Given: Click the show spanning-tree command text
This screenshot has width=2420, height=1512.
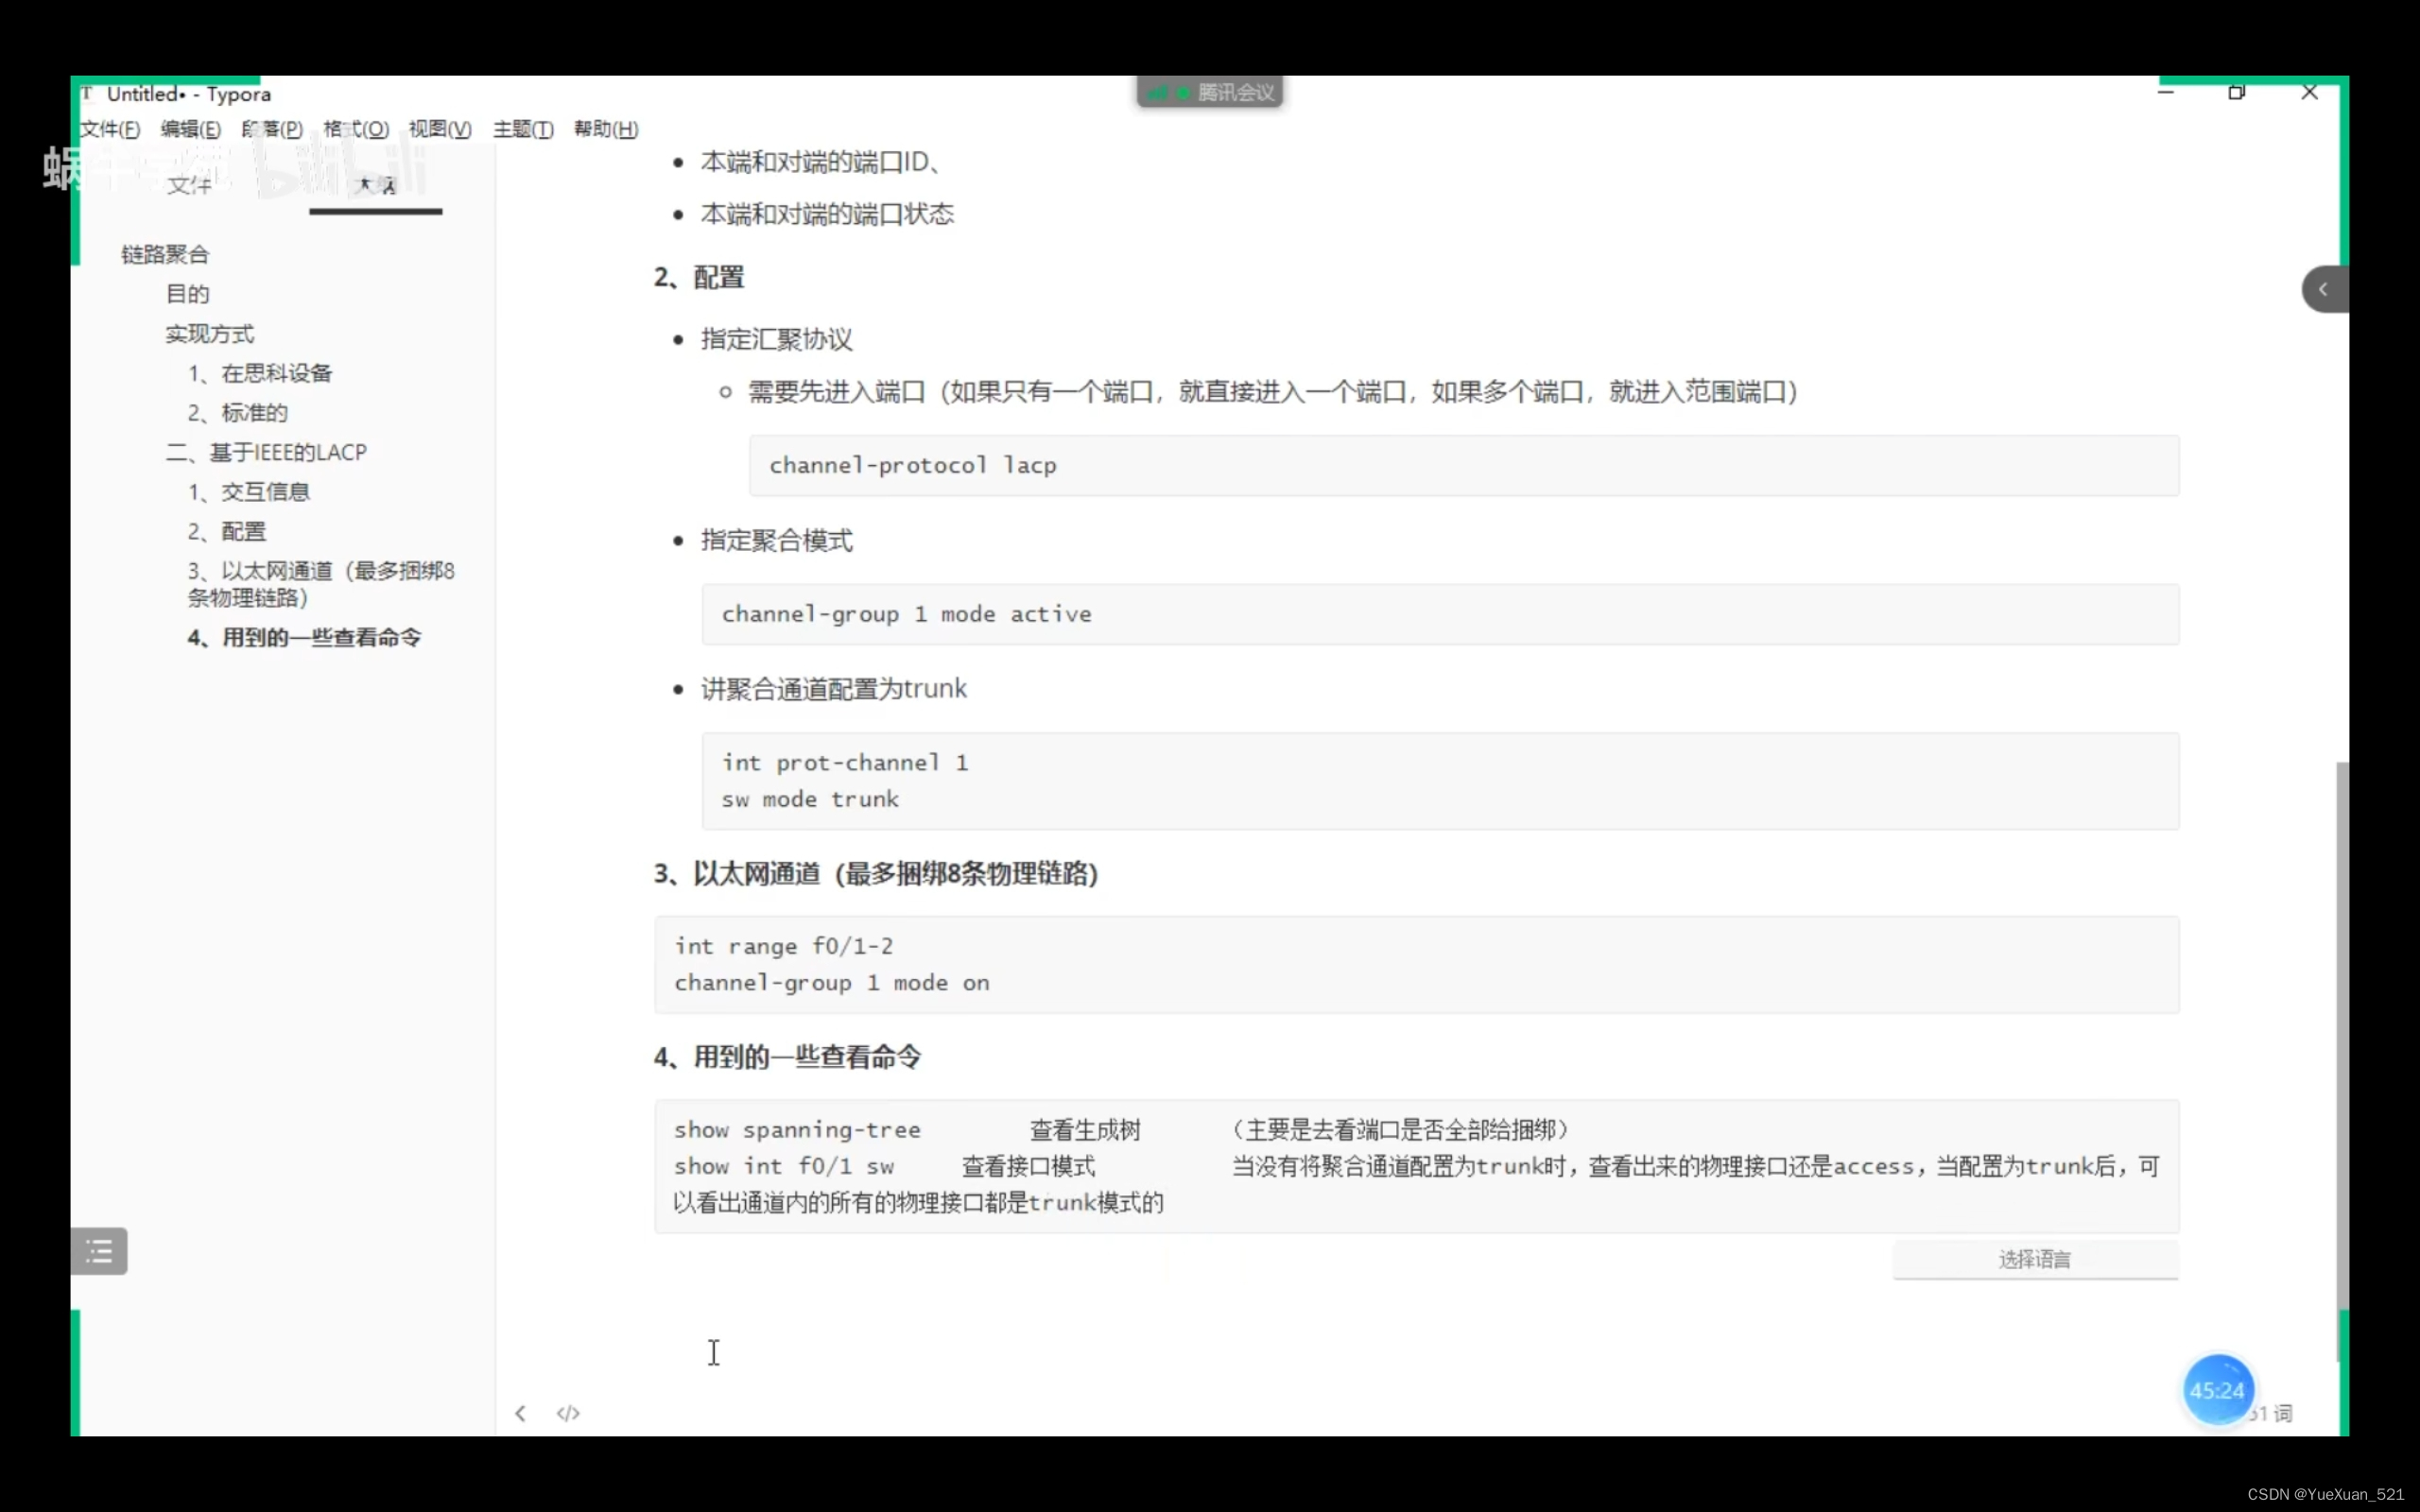Looking at the screenshot, I should coord(797,1130).
